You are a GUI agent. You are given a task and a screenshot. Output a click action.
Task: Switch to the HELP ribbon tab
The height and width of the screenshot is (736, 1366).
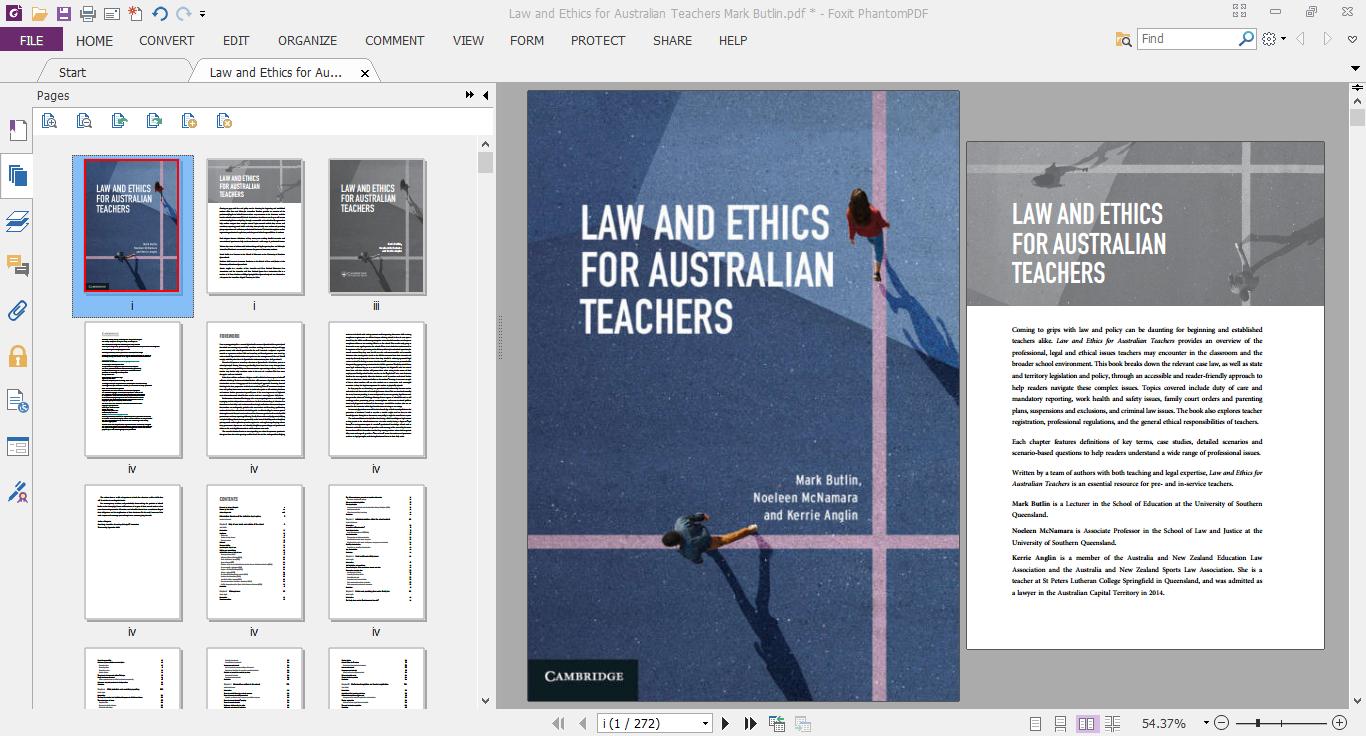coord(733,40)
